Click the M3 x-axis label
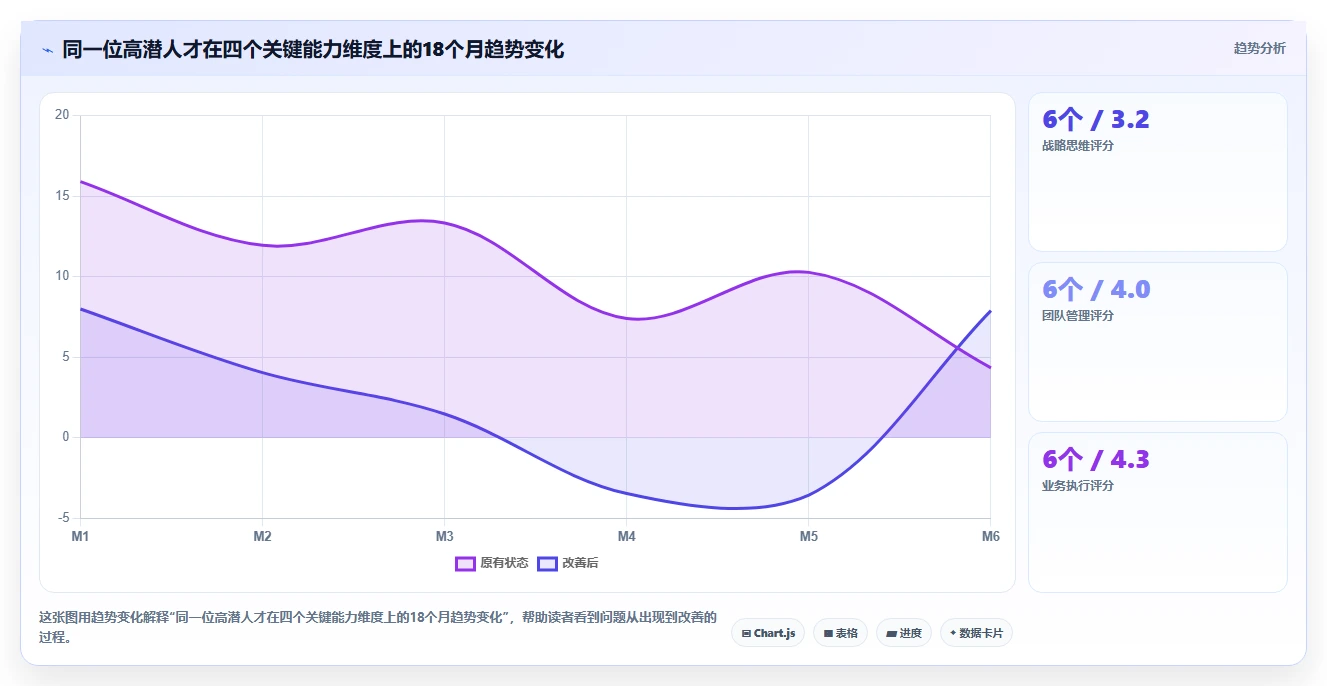Image resolution: width=1327 pixels, height=686 pixels. [444, 537]
